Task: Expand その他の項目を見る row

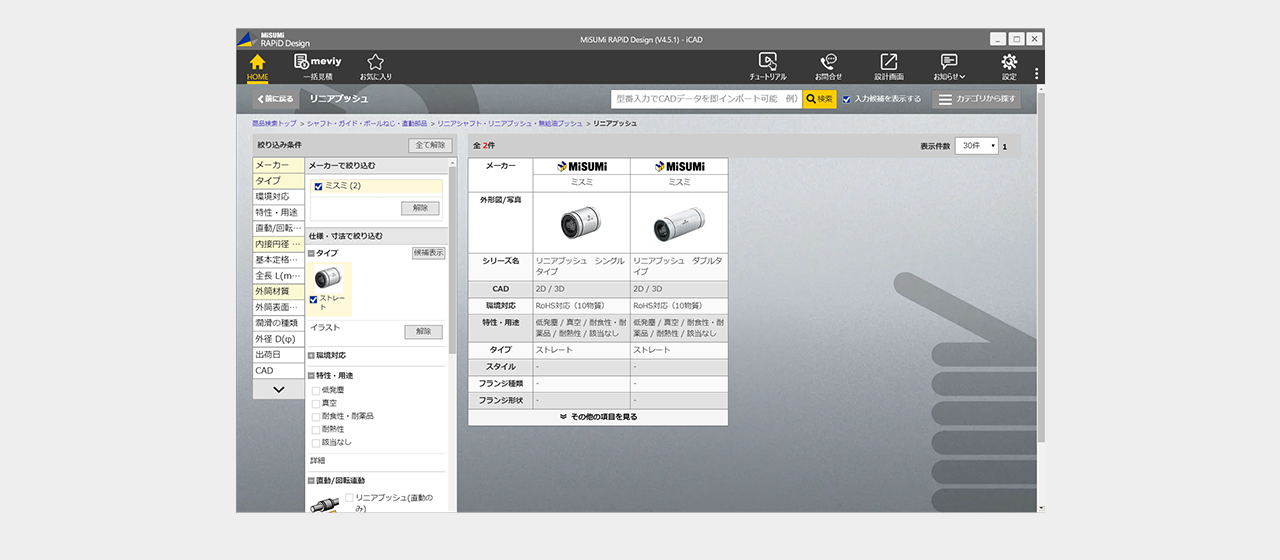Action: click(x=598, y=417)
